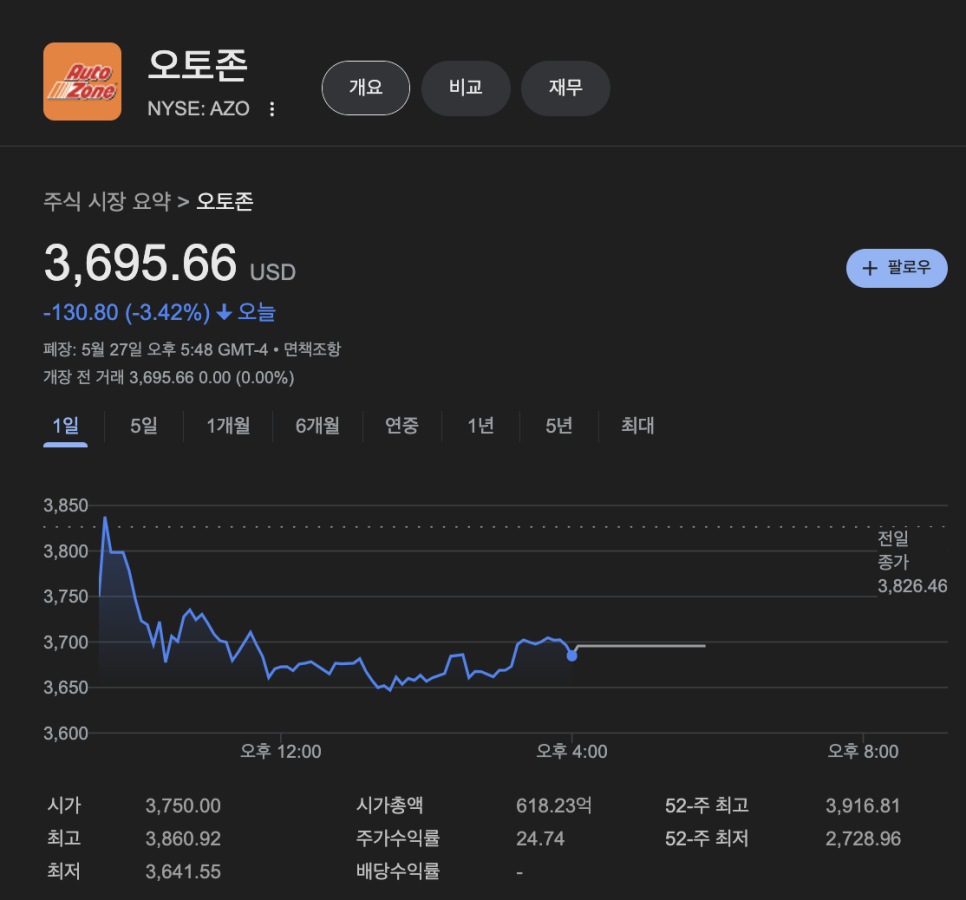The width and height of the screenshot is (966, 900).
Task: Click the 주가수익률 value 24.74
Action: [540, 838]
